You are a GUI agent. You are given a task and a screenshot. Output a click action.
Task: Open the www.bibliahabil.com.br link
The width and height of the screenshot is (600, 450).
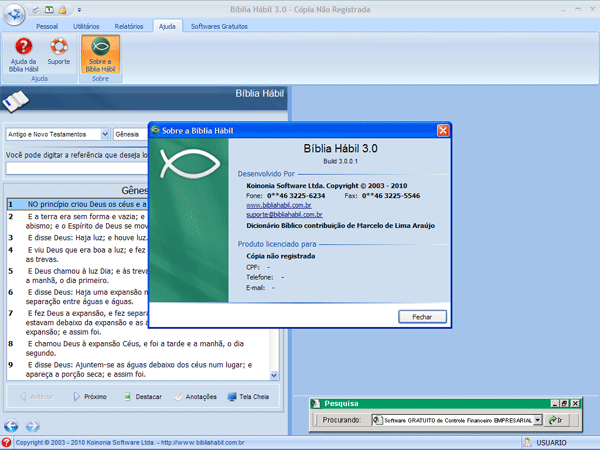[x=278, y=205]
